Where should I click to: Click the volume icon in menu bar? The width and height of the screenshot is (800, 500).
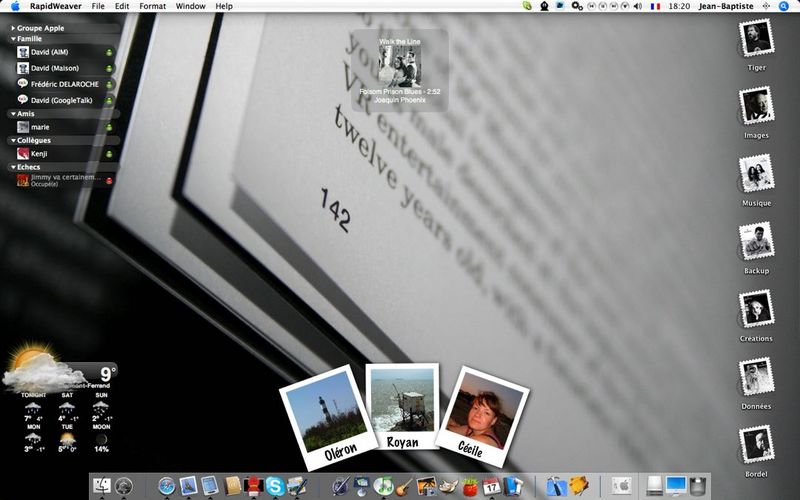638,6
